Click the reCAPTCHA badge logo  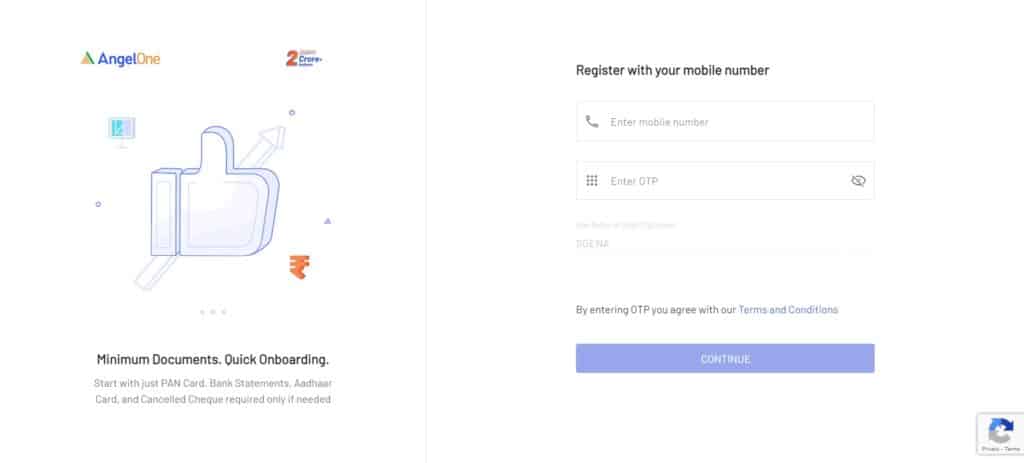(x=1000, y=430)
